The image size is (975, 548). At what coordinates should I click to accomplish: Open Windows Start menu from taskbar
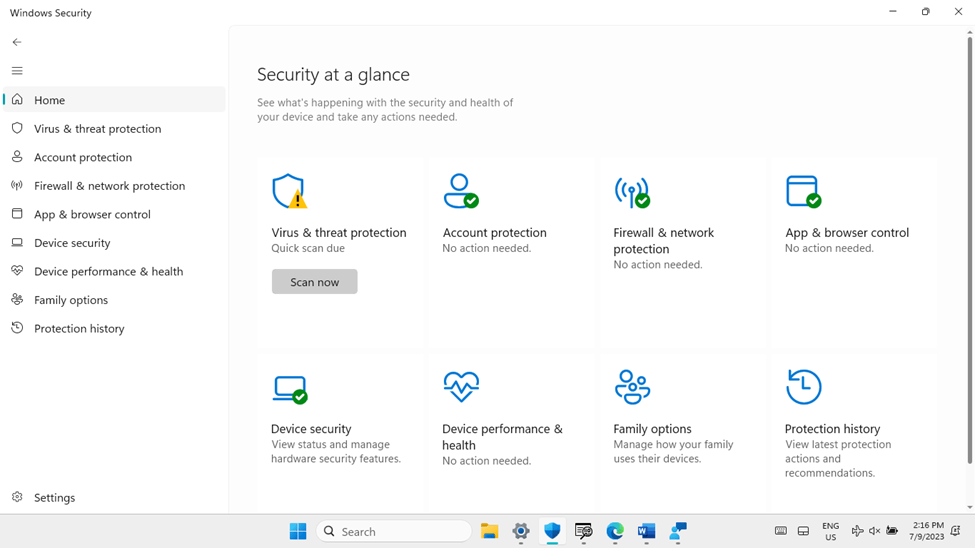tap(298, 531)
